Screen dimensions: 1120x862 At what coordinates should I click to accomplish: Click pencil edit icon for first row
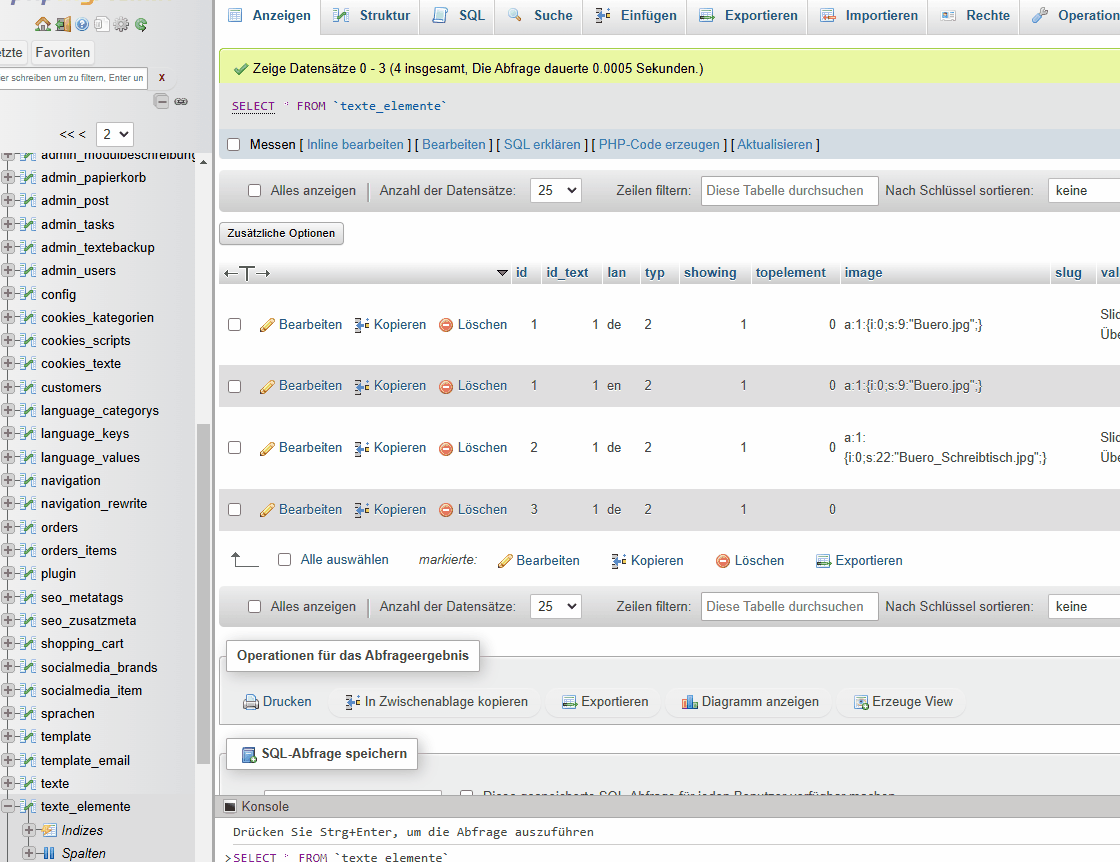click(x=267, y=325)
